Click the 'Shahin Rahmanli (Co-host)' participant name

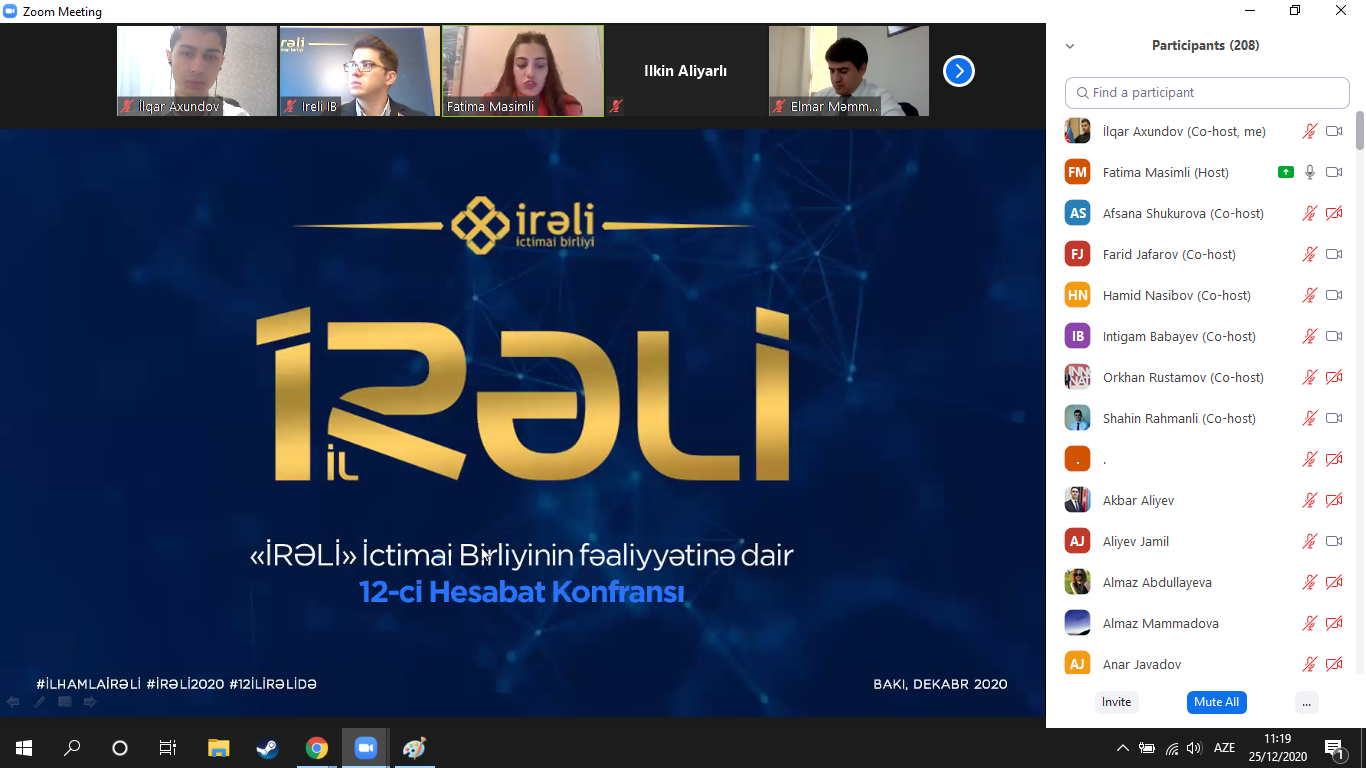[1179, 418]
